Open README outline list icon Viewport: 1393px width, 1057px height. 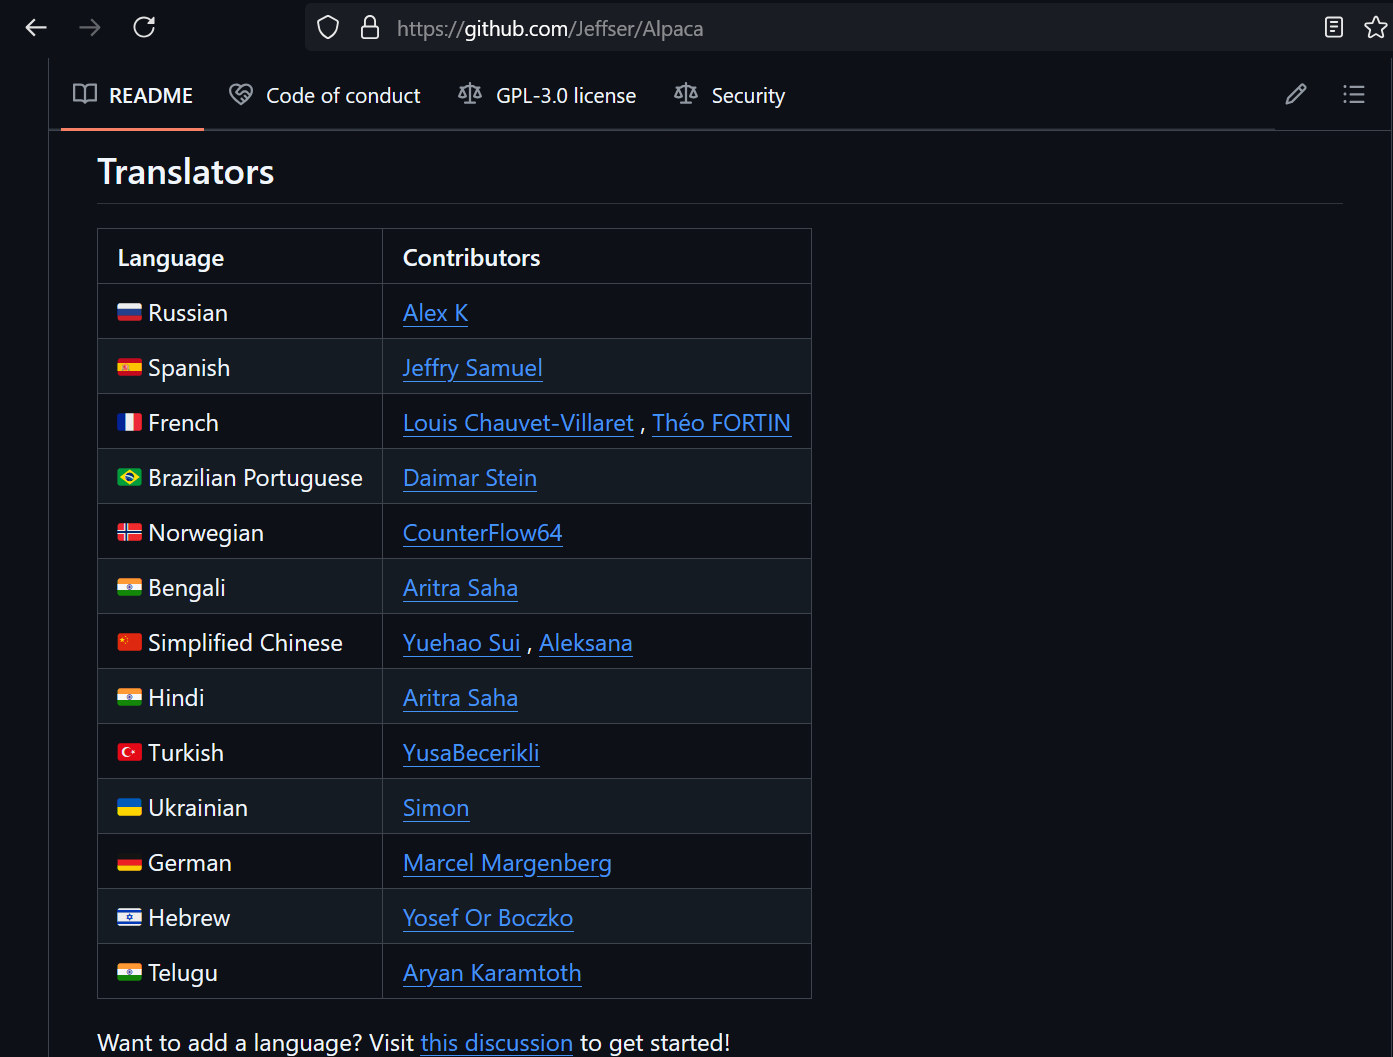(x=1354, y=95)
